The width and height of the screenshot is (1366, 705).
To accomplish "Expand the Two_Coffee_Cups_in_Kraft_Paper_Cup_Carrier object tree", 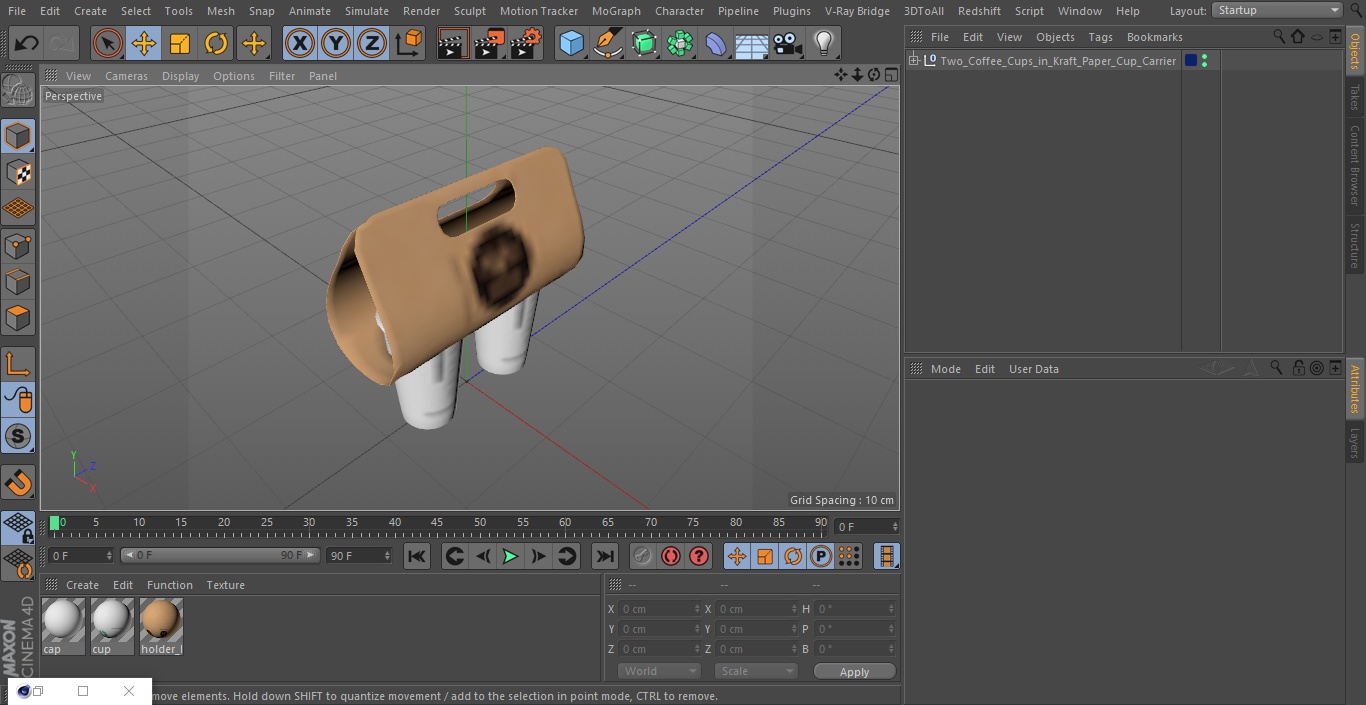I will [913, 61].
